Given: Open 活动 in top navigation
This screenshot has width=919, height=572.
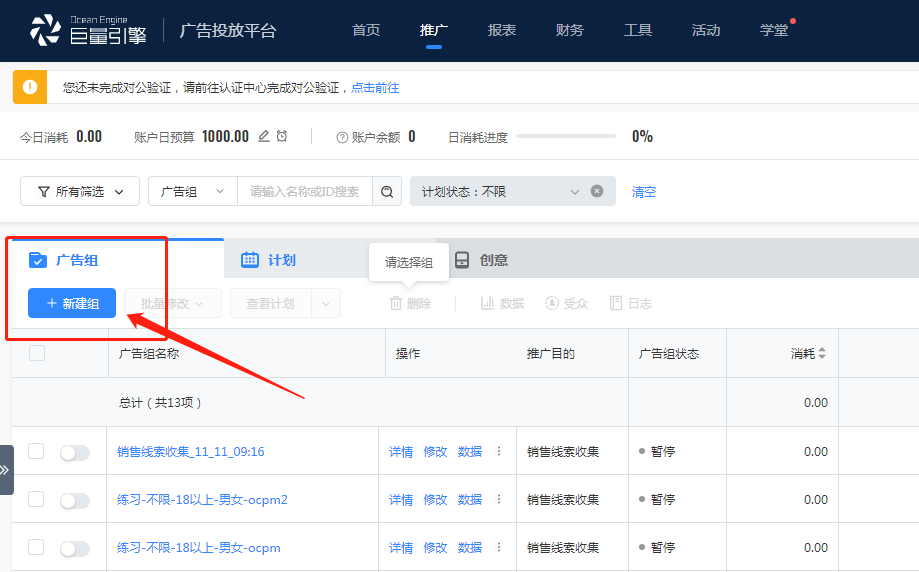Looking at the screenshot, I should (706, 30).
